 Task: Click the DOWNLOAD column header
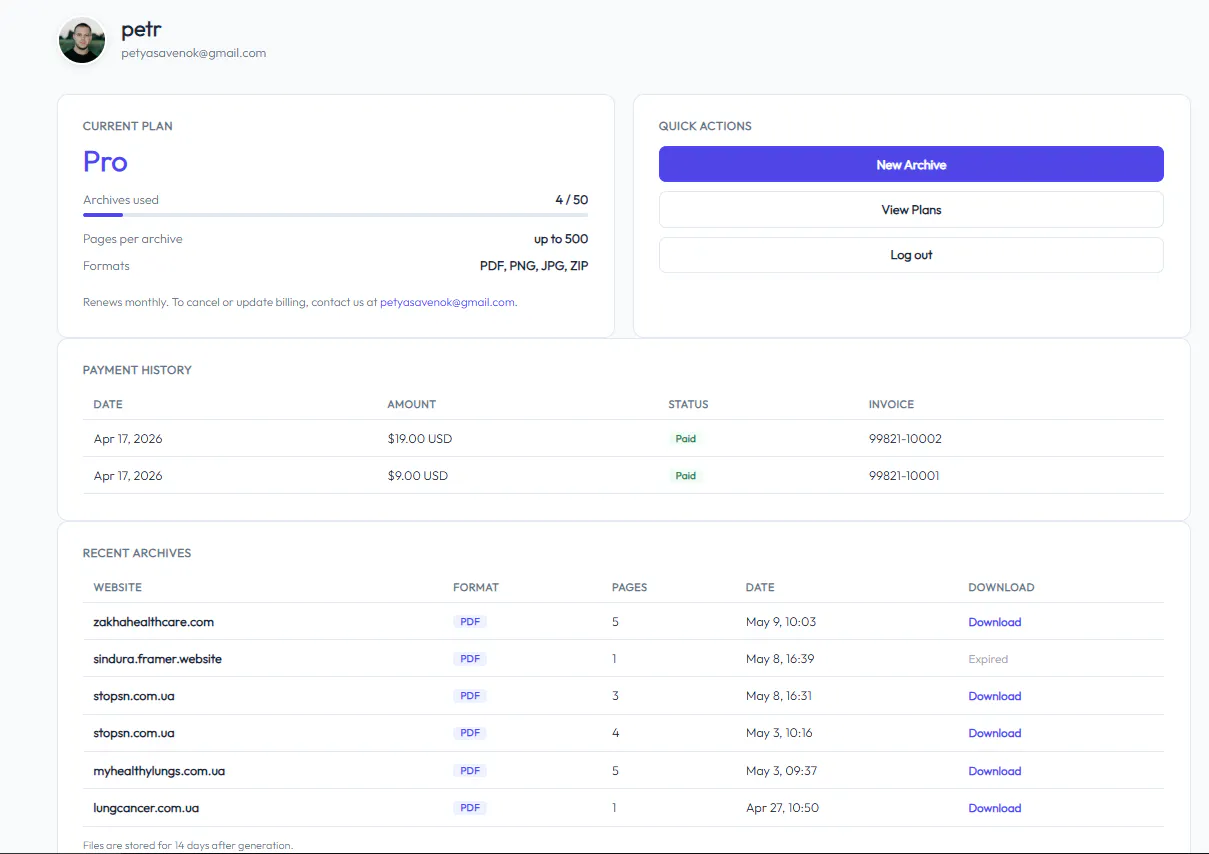point(1001,587)
